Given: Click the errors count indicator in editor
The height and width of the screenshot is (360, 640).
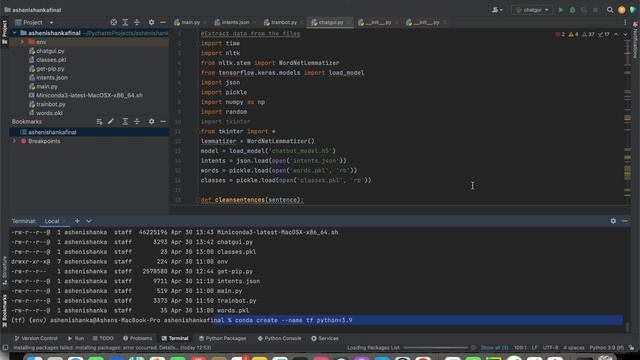Looking at the screenshot, I should pyautogui.click(x=560, y=34).
